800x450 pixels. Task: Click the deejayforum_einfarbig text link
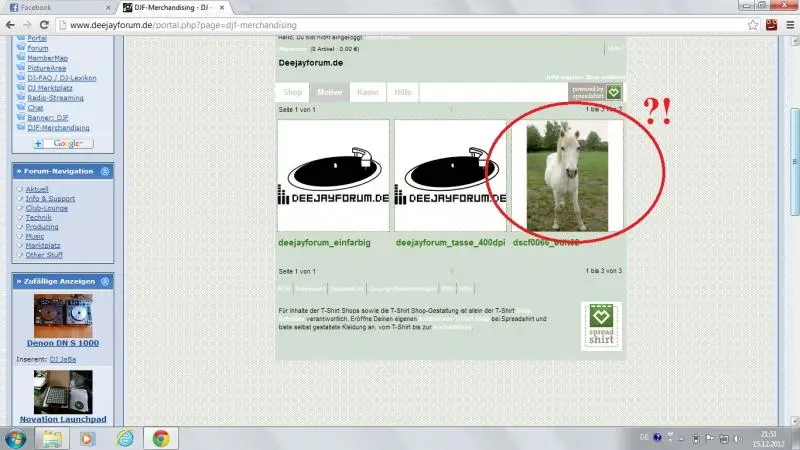[324, 243]
